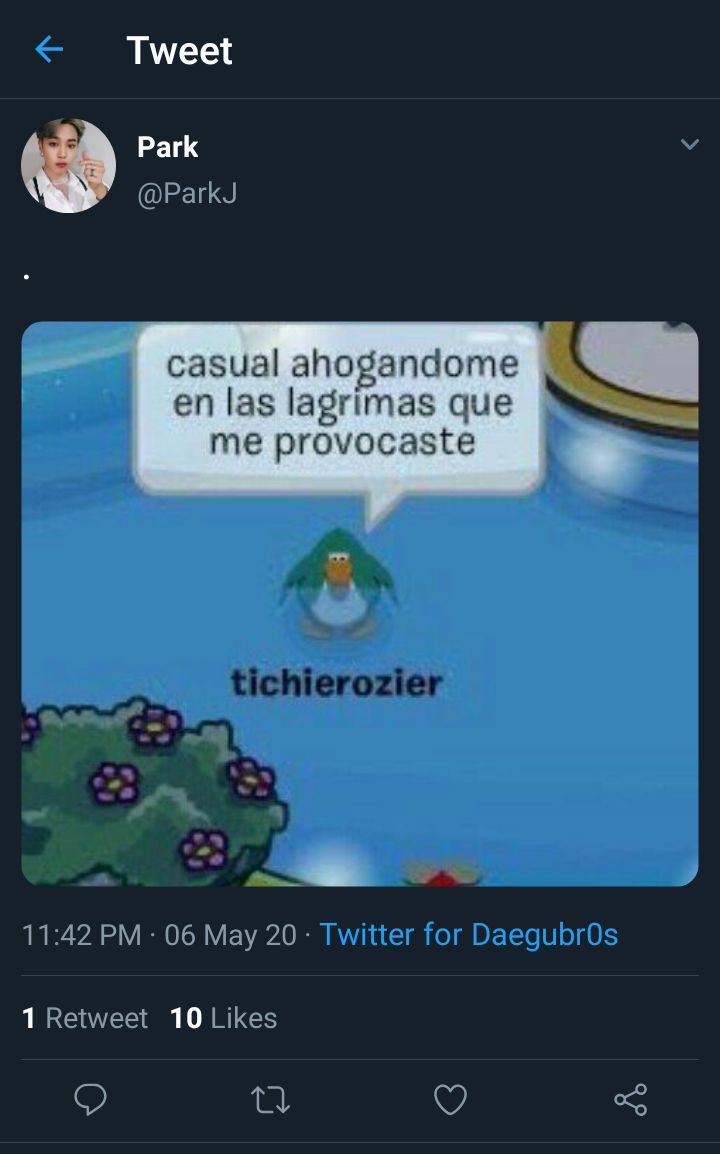Open the reply speech bubble icon
This screenshot has height=1154, width=720.
coord(91,1100)
